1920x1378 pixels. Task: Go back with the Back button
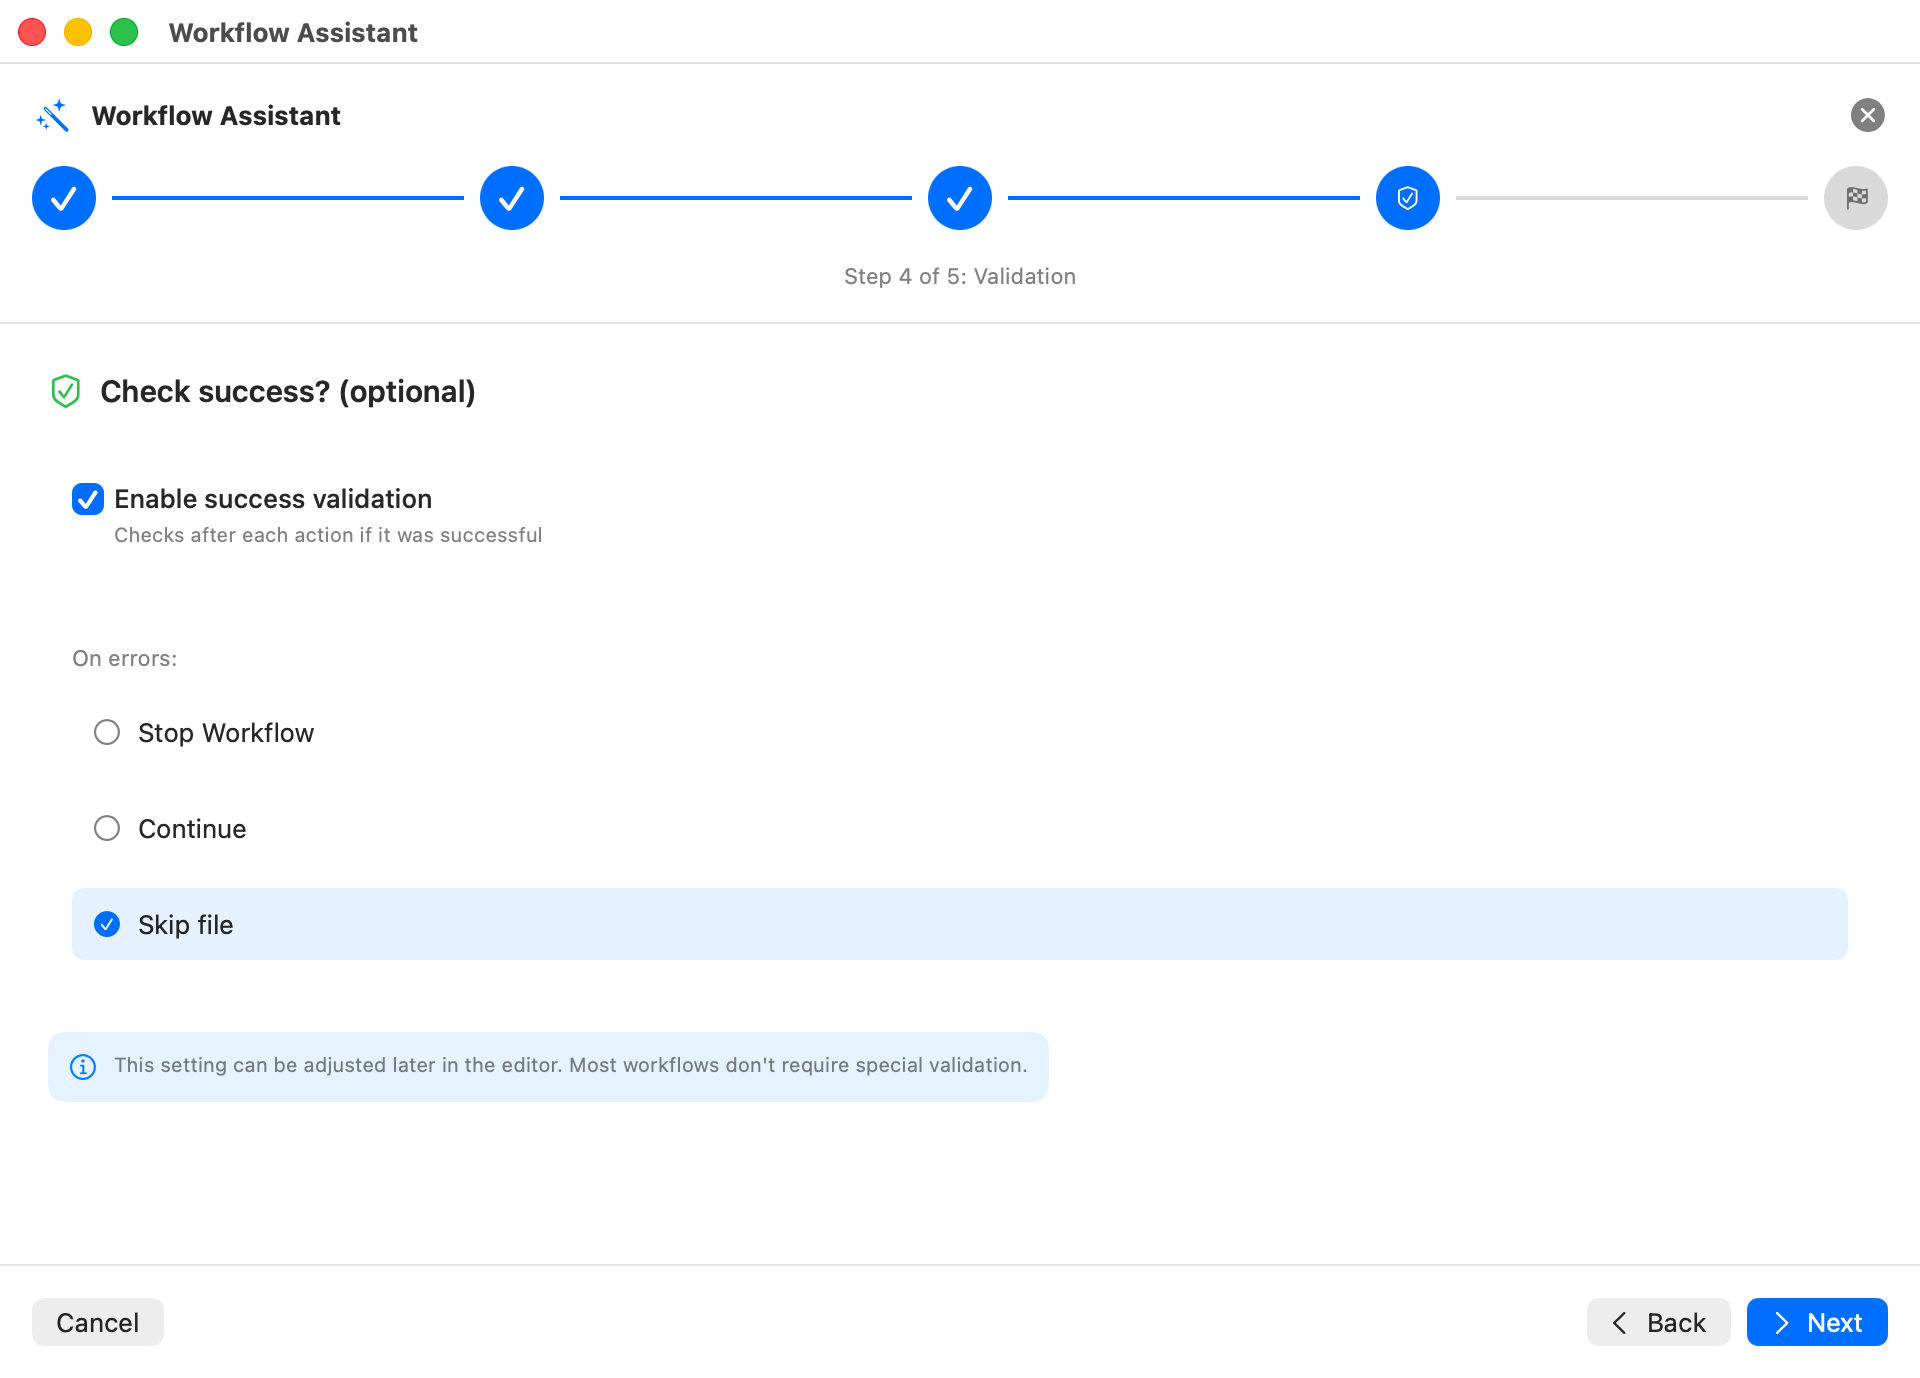[x=1659, y=1322]
